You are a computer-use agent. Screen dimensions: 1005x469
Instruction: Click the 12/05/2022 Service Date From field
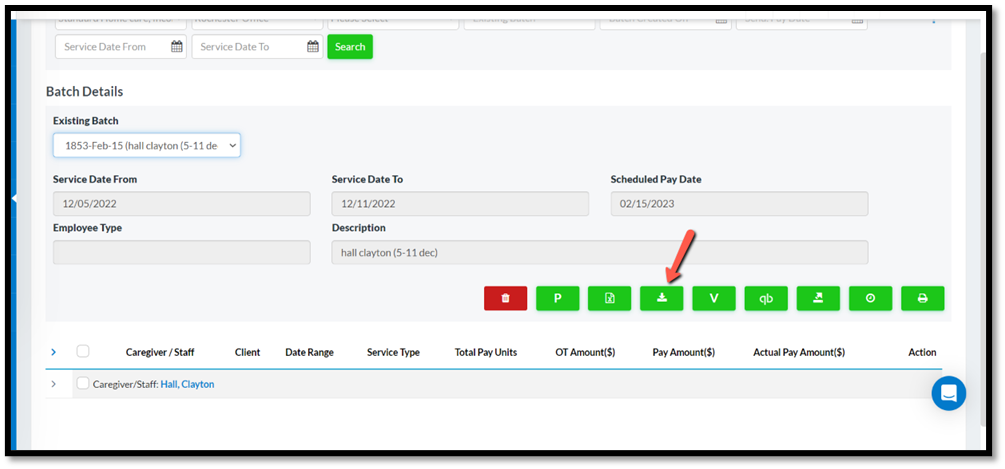click(181, 204)
